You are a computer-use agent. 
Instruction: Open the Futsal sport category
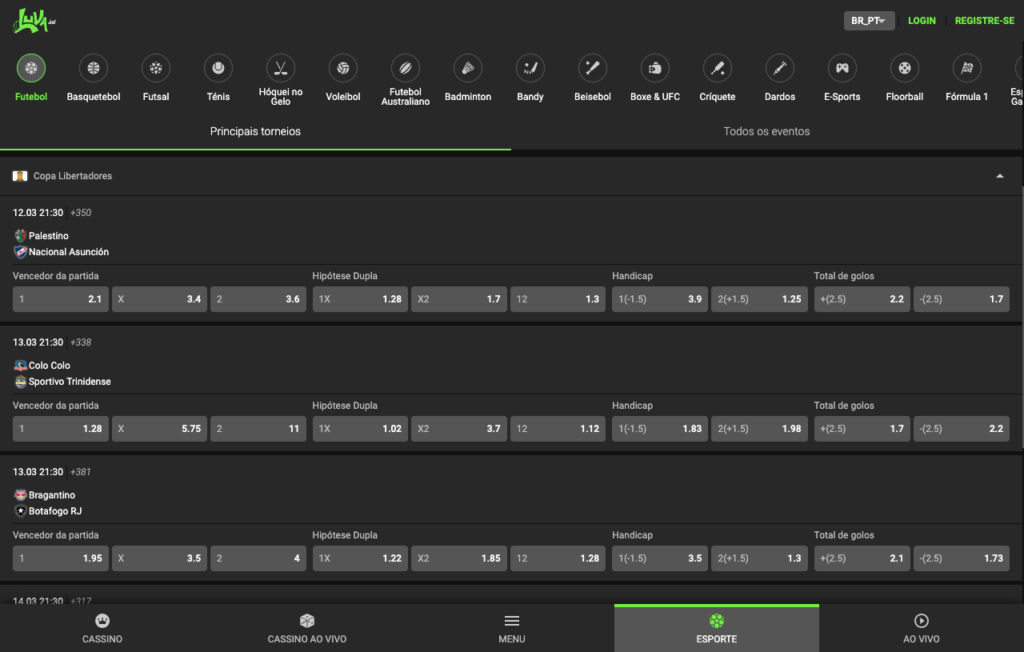click(x=155, y=68)
